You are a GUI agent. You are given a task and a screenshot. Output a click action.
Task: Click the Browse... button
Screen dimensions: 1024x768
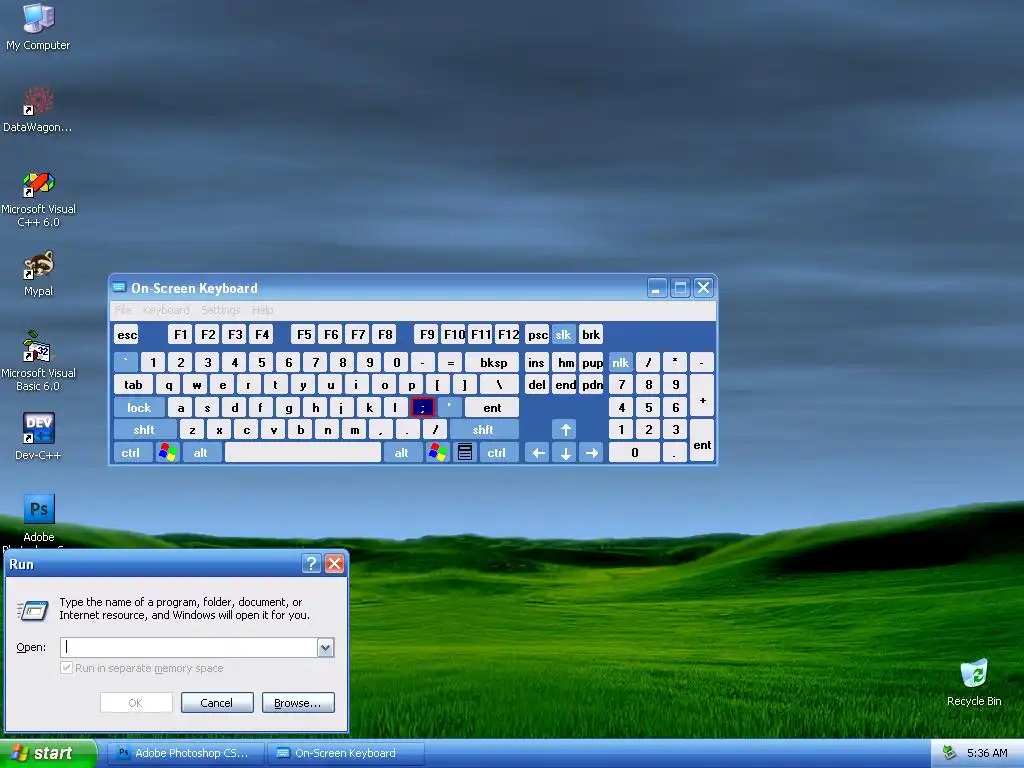298,703
